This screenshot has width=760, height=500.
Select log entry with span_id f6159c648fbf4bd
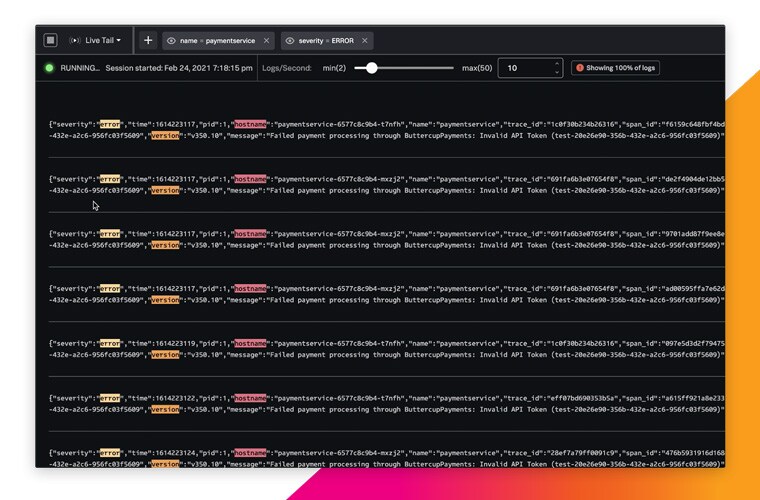(x=387, y=130)
